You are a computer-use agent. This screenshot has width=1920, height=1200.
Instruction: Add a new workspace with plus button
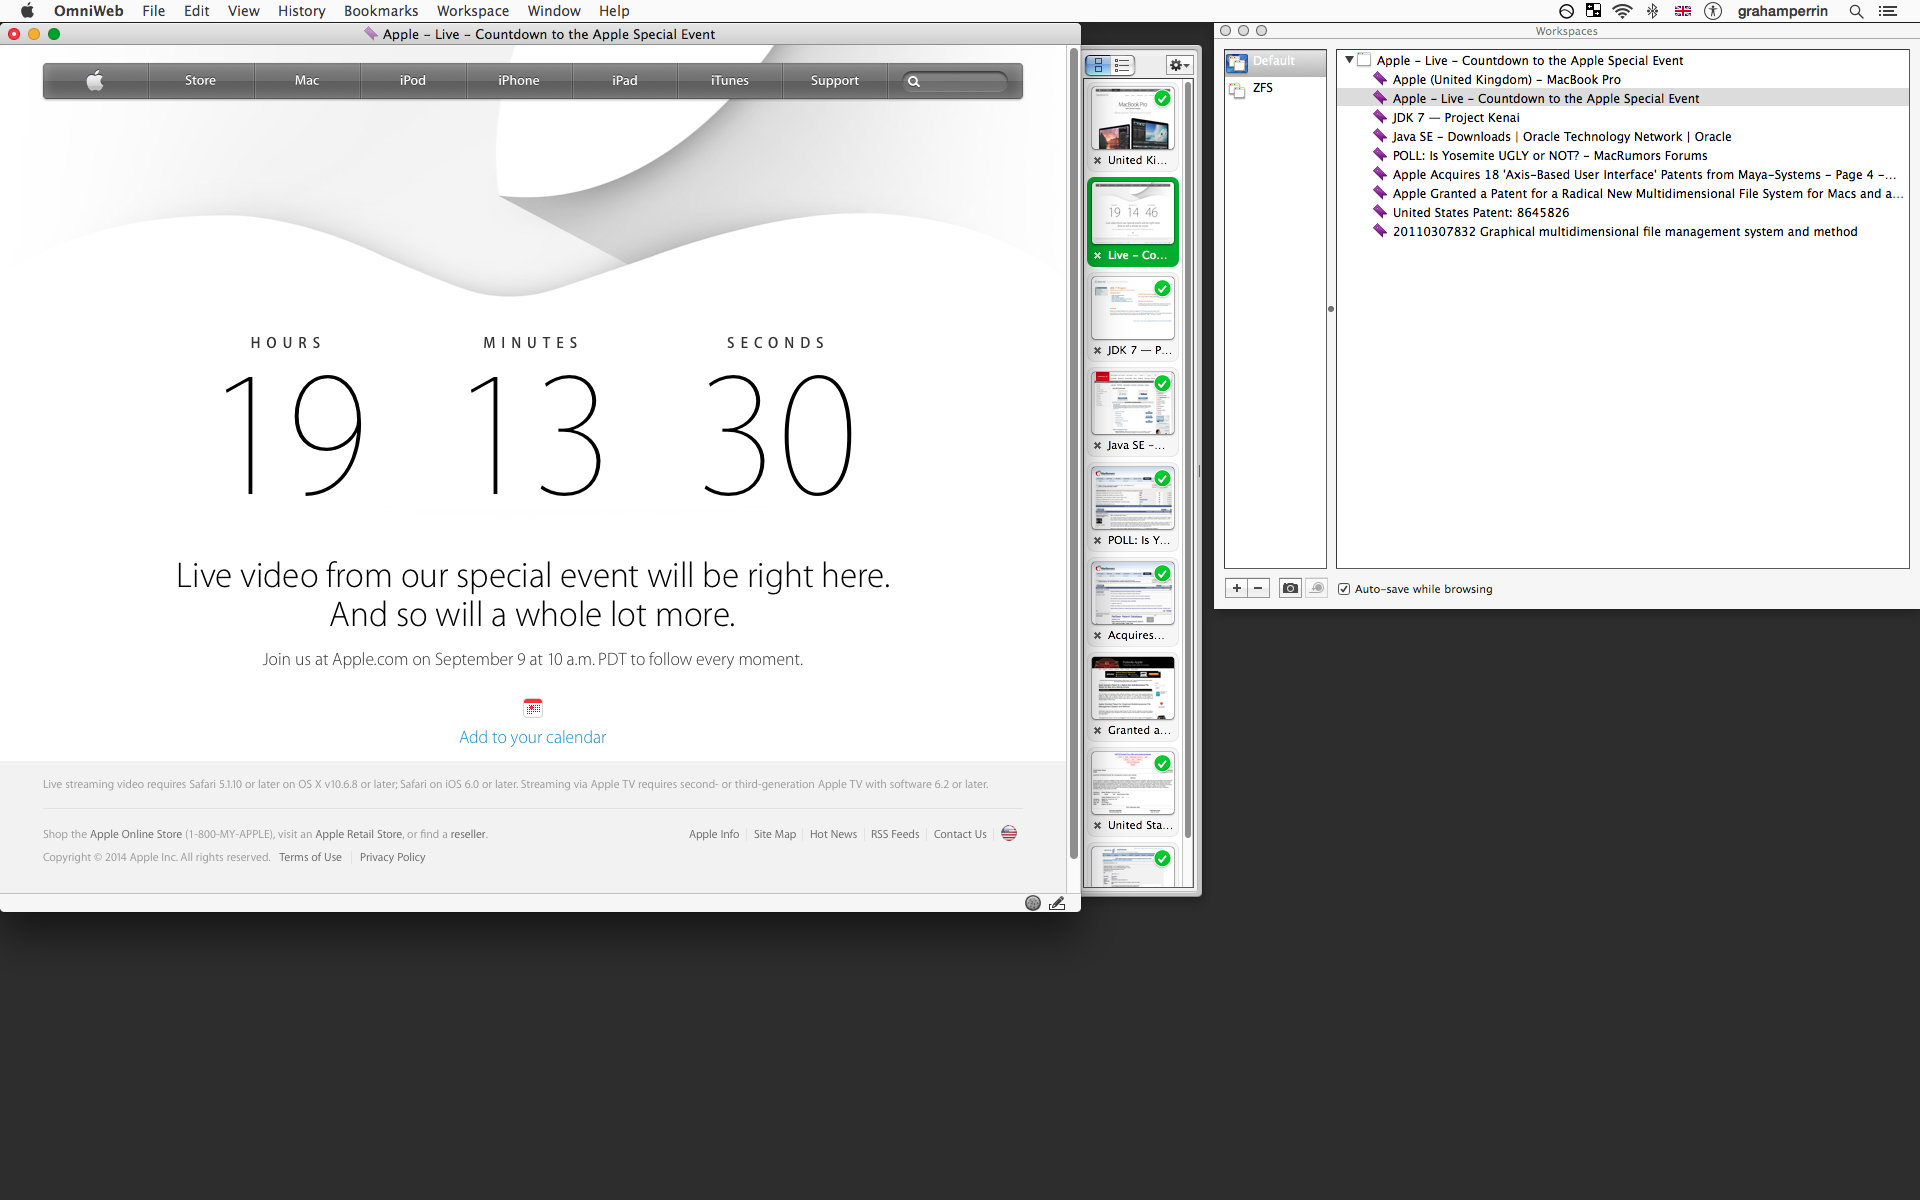(x=1237, y=588)
